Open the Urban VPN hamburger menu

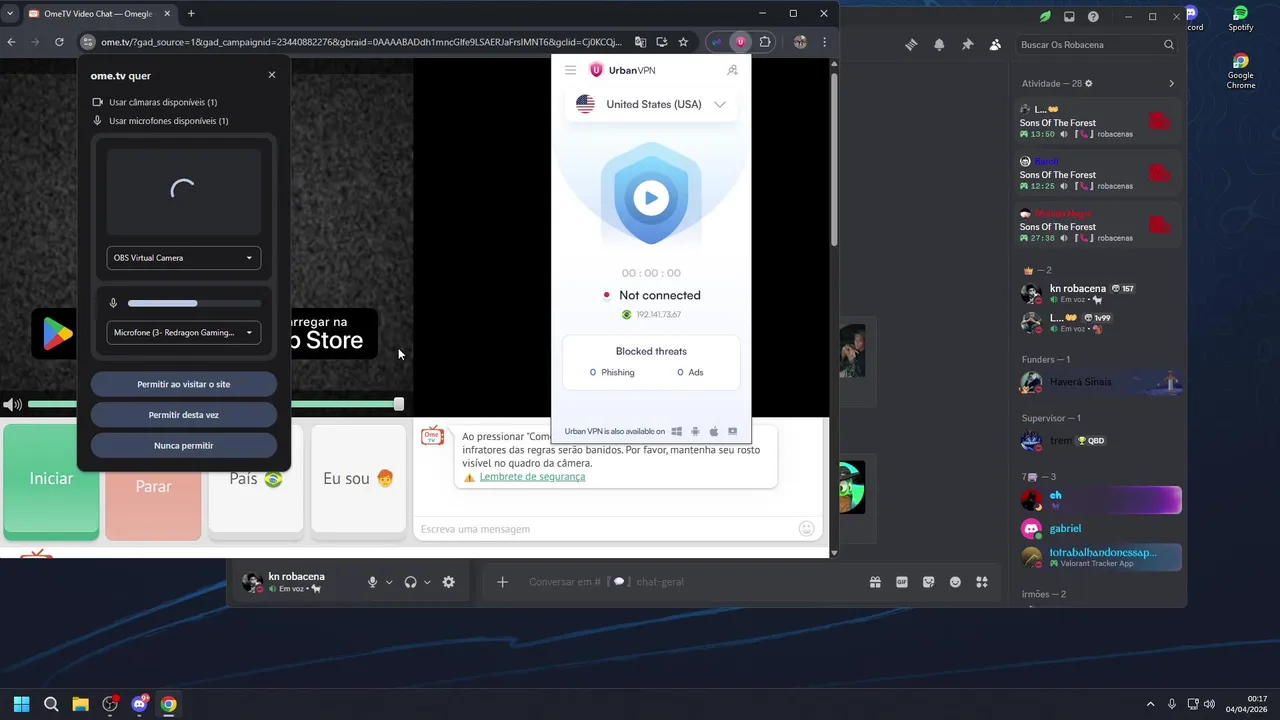(570, 70)
